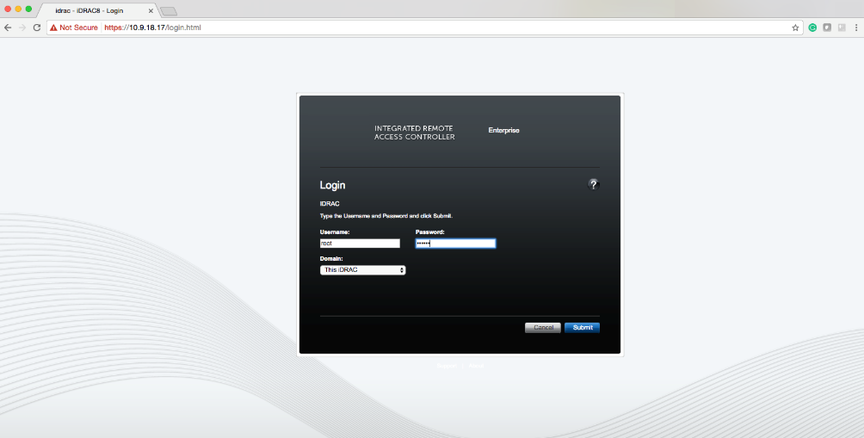Close the iDRAC8 Login tab
The width and height of the screenshot is (864, 438).
(150, 10)
